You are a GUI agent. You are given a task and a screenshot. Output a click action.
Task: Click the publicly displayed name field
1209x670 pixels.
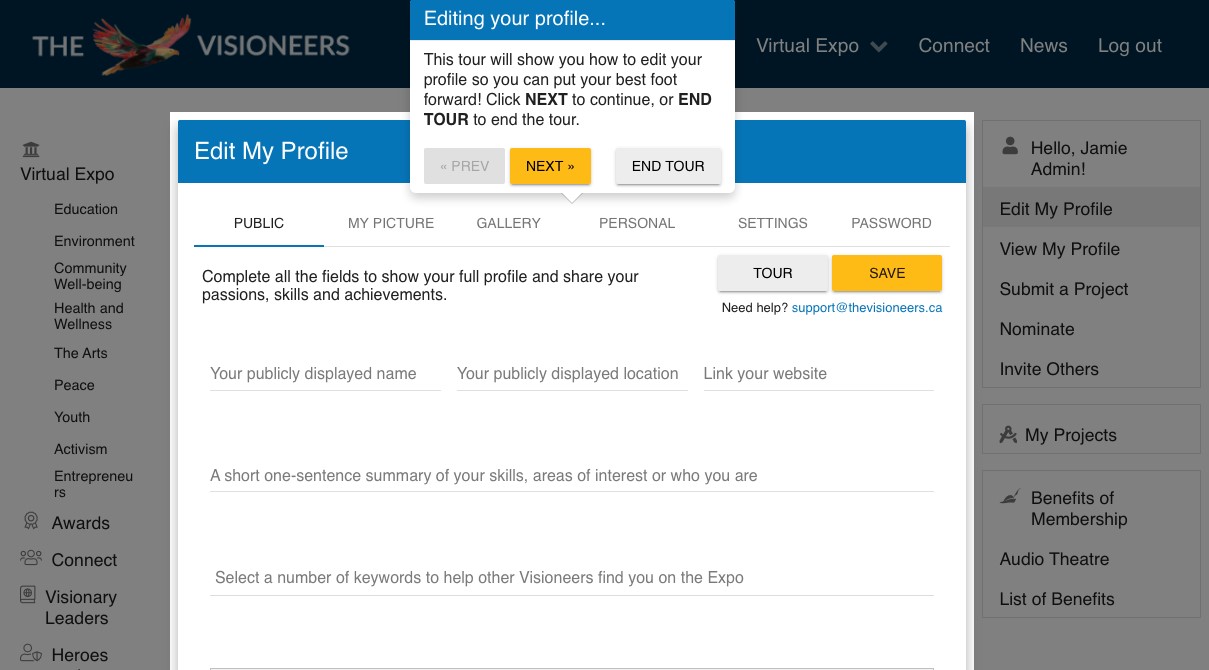coord(324,374)
